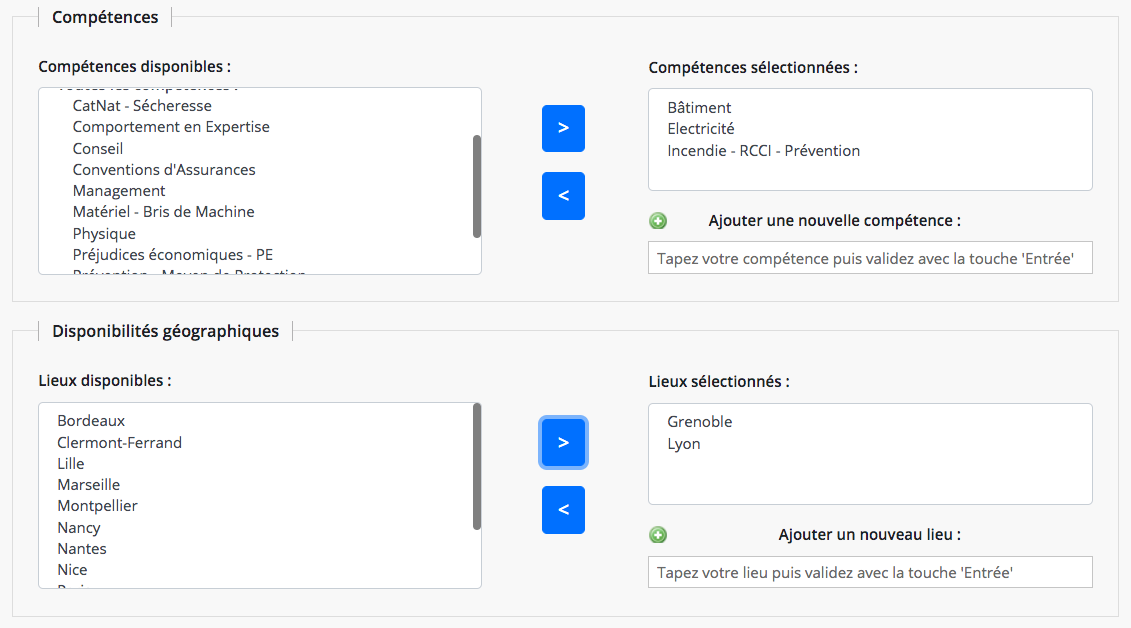The height and width of the screenshot is (628, 1131).
Task: Pick Préjudices économiques - PE item
Action: click(172, 255)
